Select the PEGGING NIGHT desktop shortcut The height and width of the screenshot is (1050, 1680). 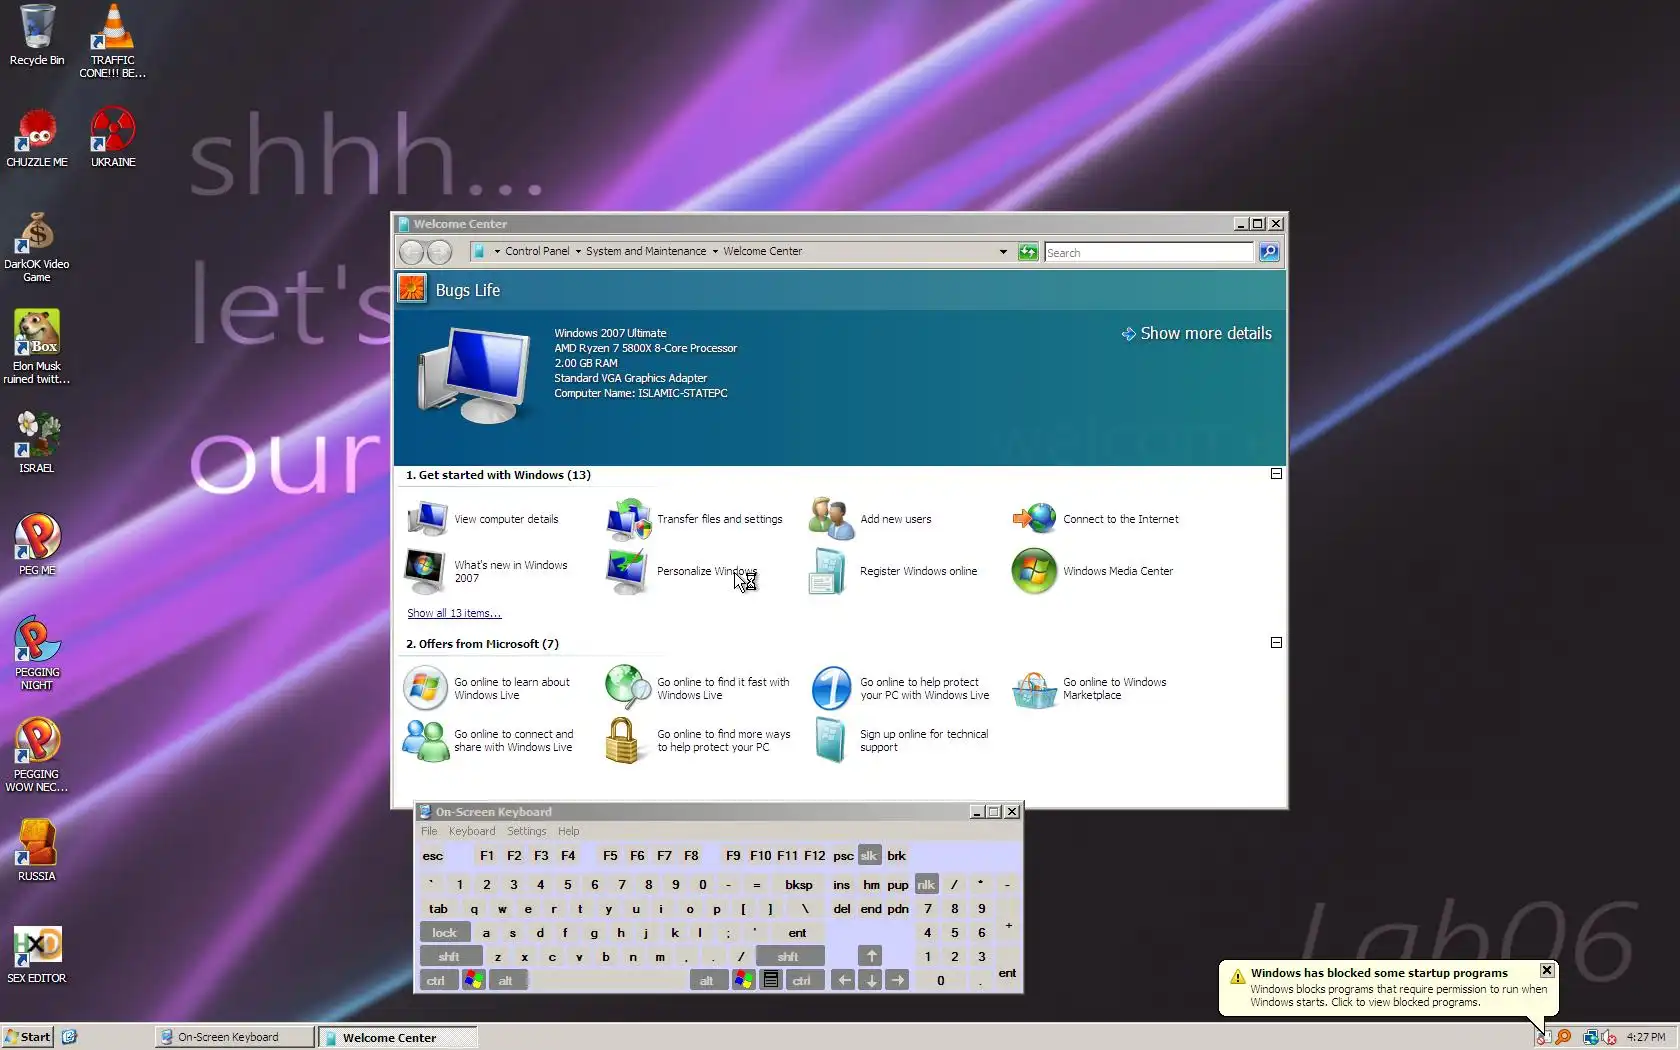(37, 654)
